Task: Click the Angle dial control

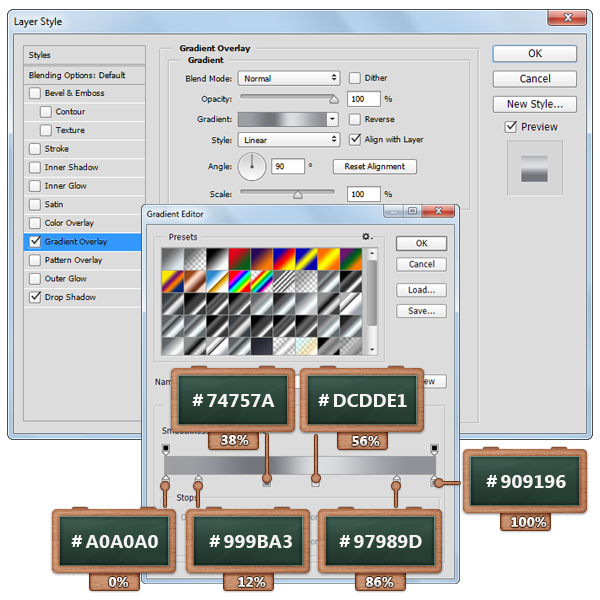Action: pos(254,166)
